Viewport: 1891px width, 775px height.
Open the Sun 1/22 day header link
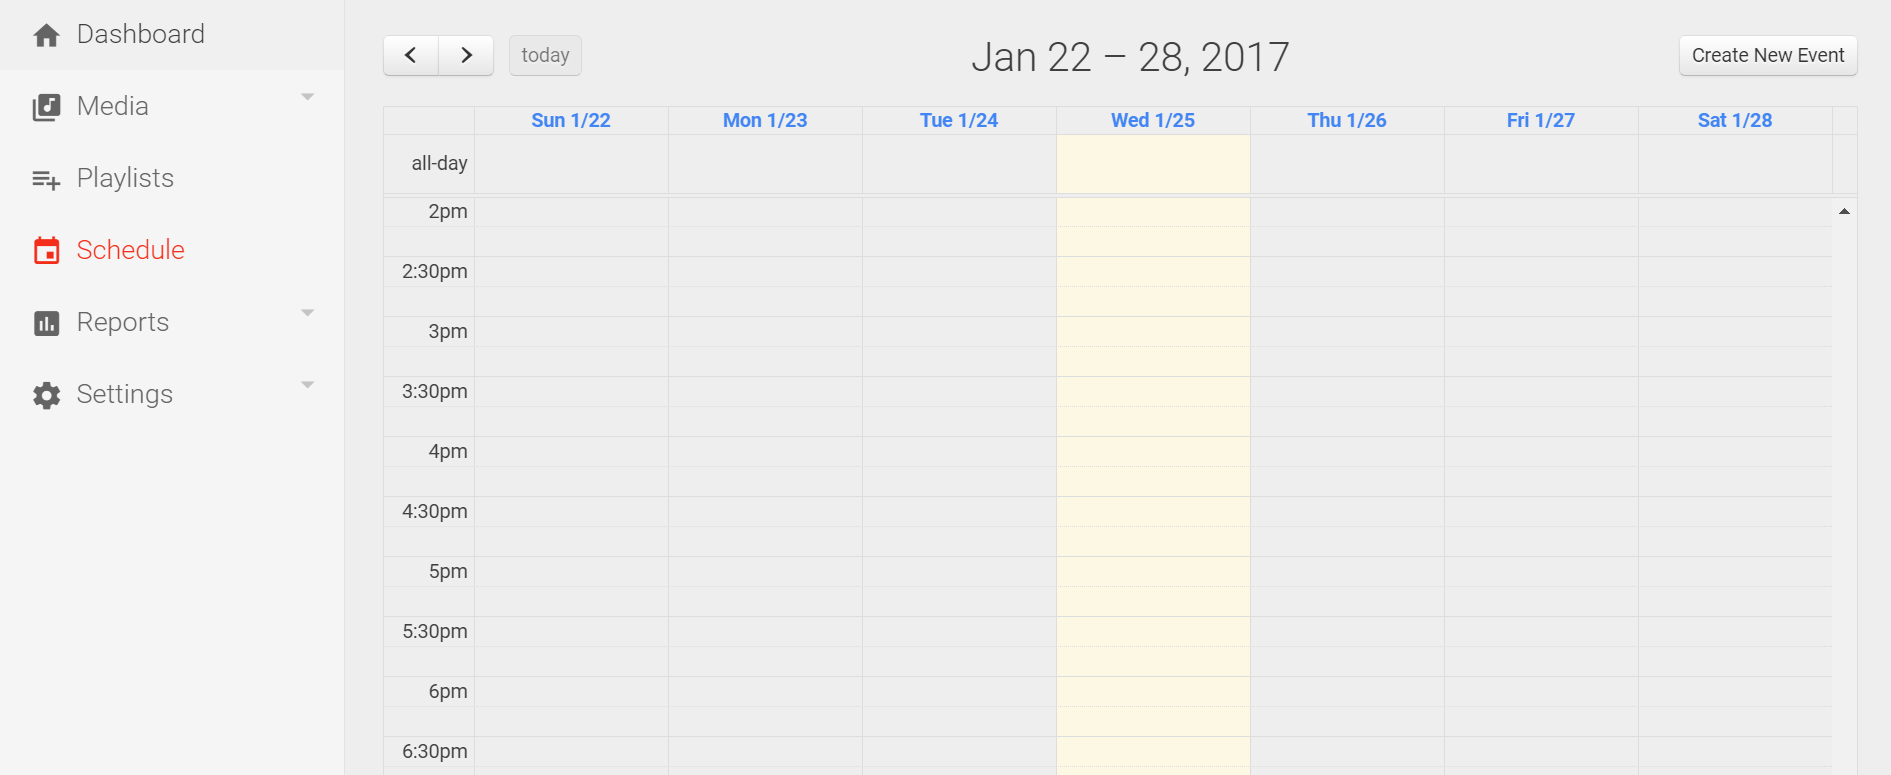(571, 120)
